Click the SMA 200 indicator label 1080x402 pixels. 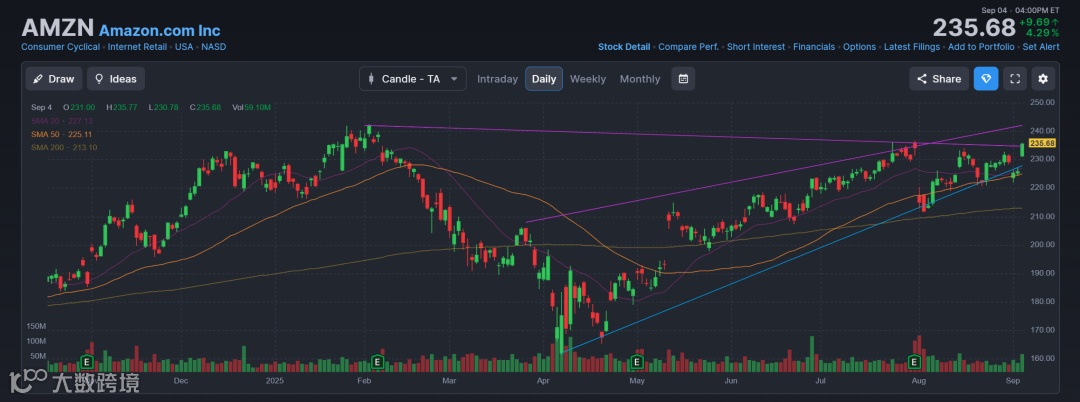coord(64,147)
